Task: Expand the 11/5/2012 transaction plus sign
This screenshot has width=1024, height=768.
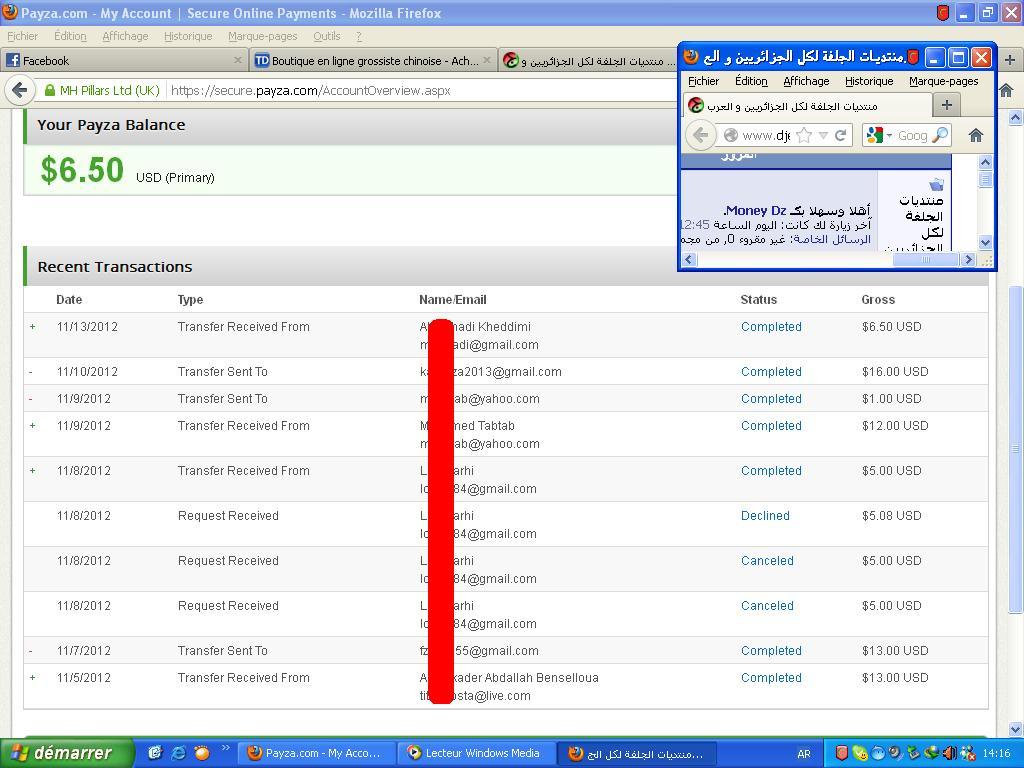Action: pos(33,677)
